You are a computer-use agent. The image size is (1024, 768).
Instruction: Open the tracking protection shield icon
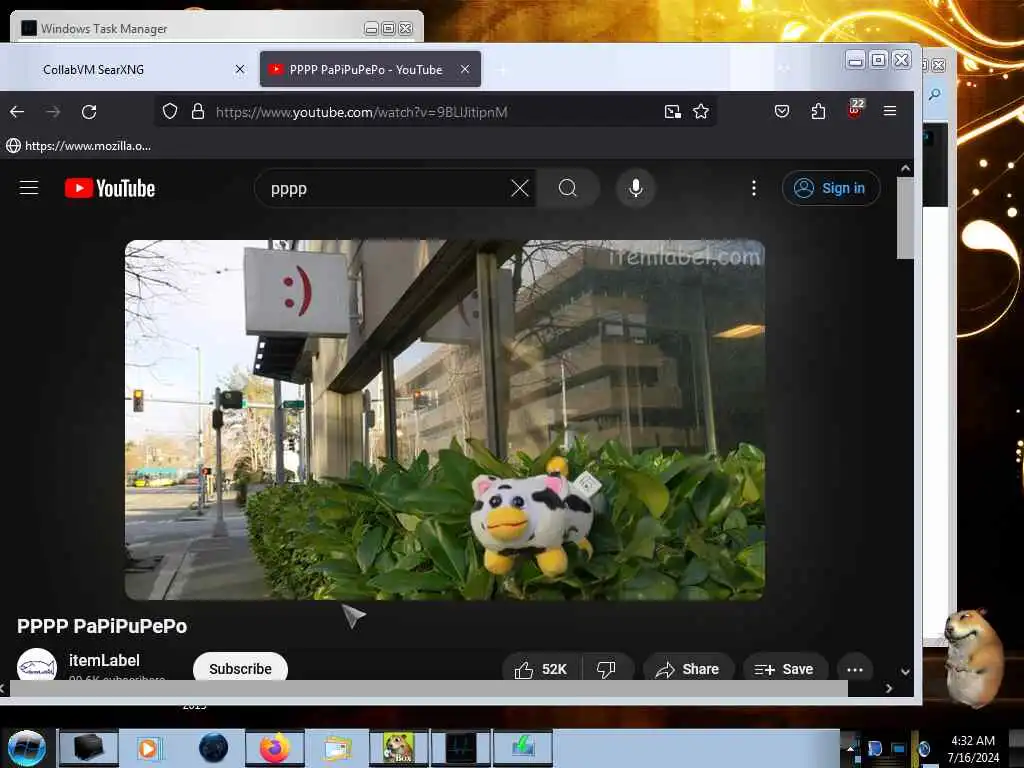click(x=170, y=112)
